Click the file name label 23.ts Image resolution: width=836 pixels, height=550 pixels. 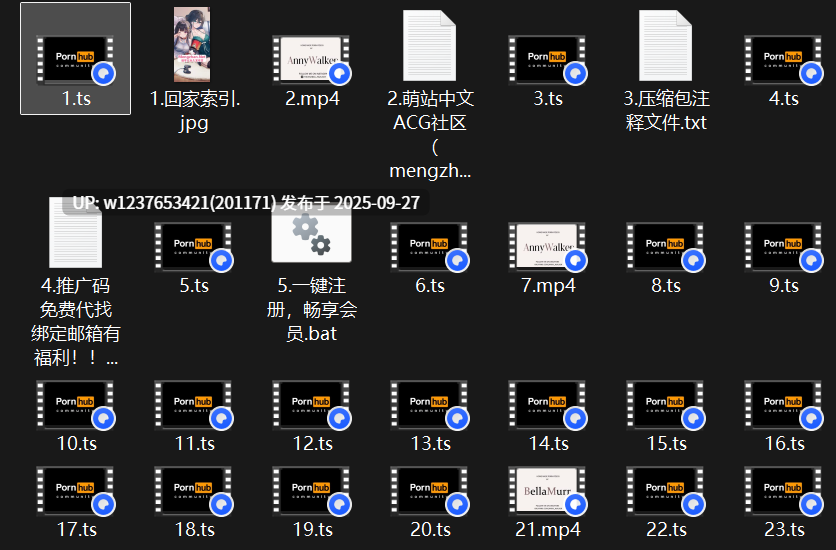point(785,530)
